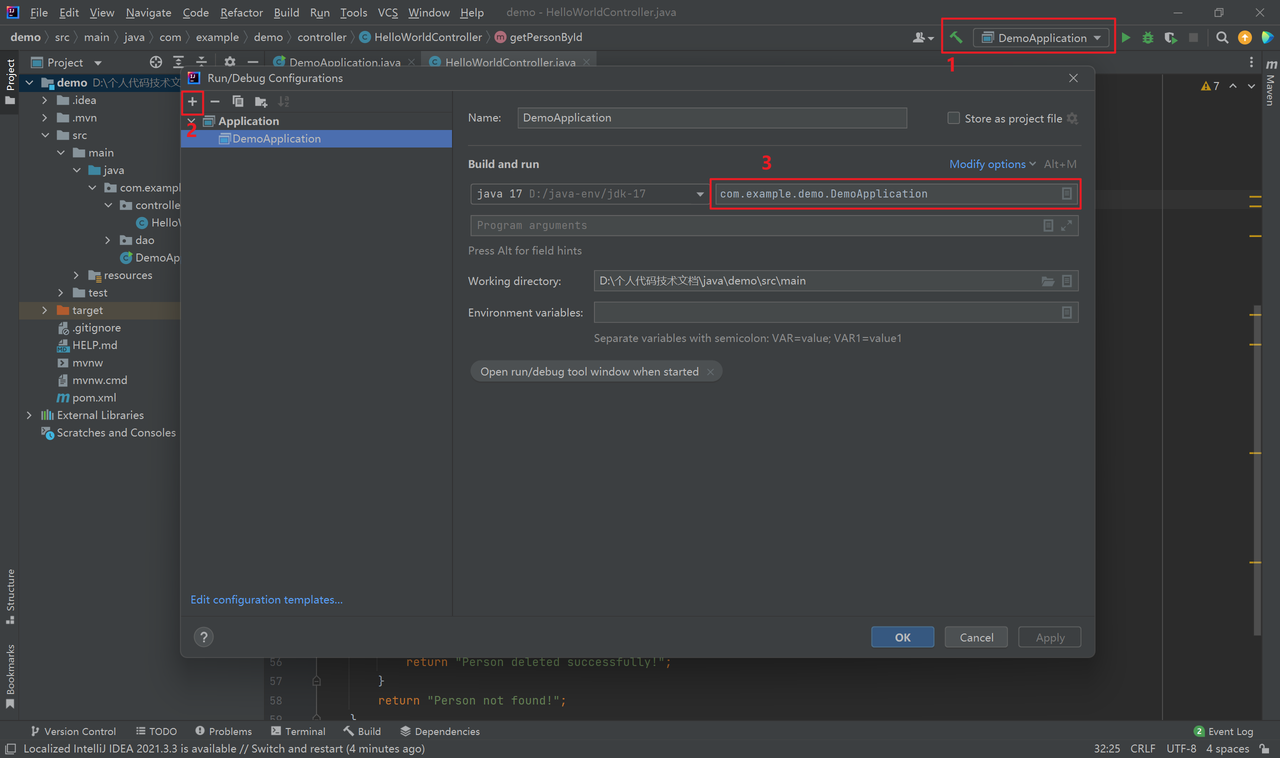Edit environment variables list icon
The width and height of the screenshot is (1280, 758).
(x=1067, y=313)
